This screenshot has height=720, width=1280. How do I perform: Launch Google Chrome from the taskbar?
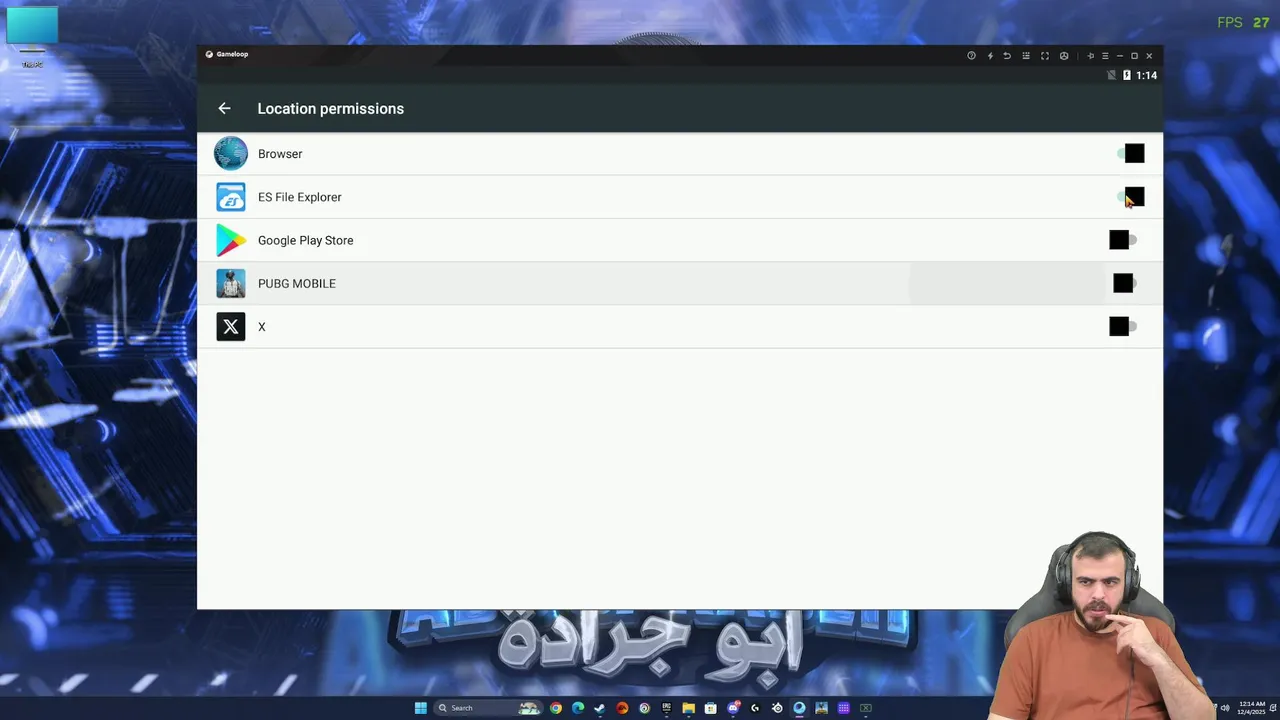point(556,708)
